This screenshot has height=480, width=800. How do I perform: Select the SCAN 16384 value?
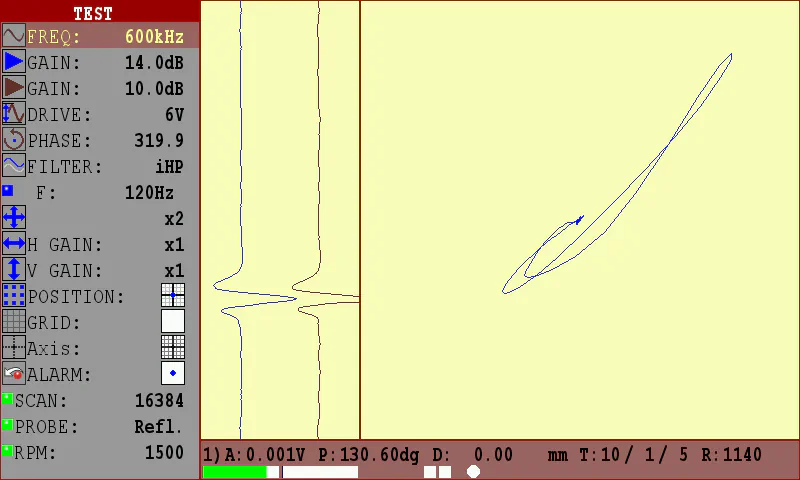coord(159,401)
